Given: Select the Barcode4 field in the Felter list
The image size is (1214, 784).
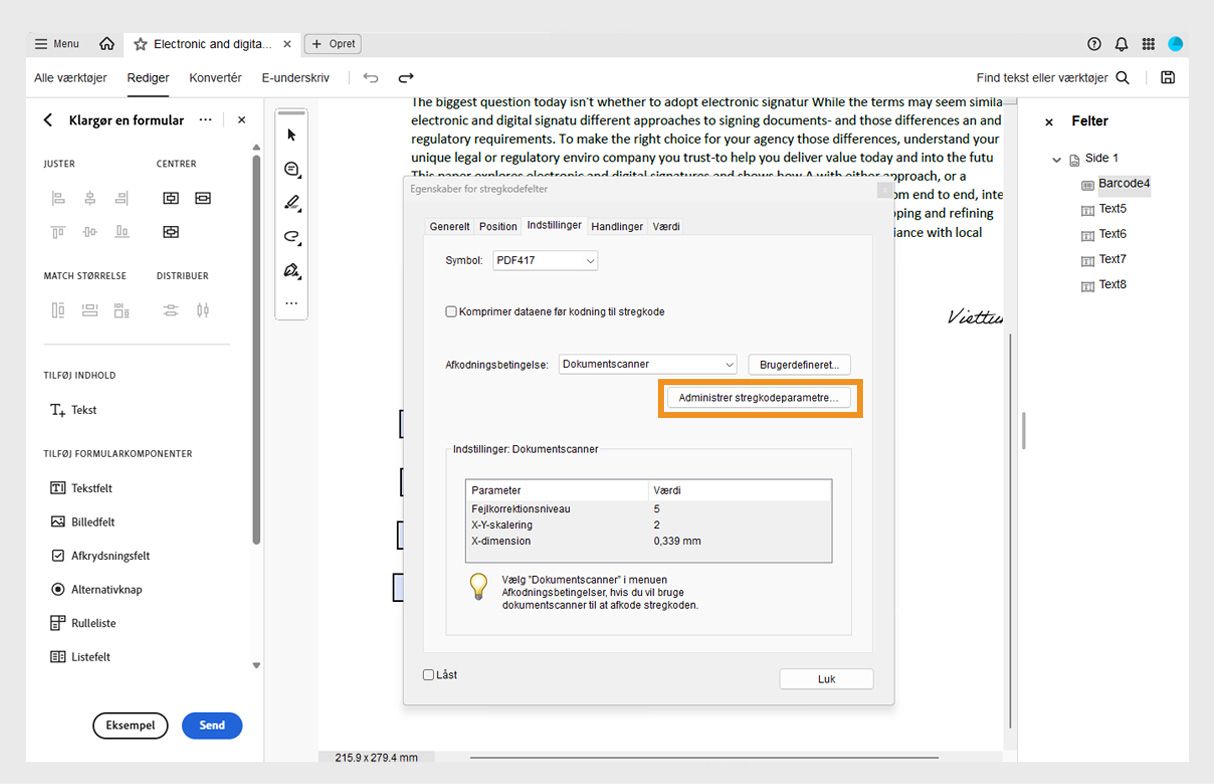Looking at the screenshot, I should point(1122,184).
